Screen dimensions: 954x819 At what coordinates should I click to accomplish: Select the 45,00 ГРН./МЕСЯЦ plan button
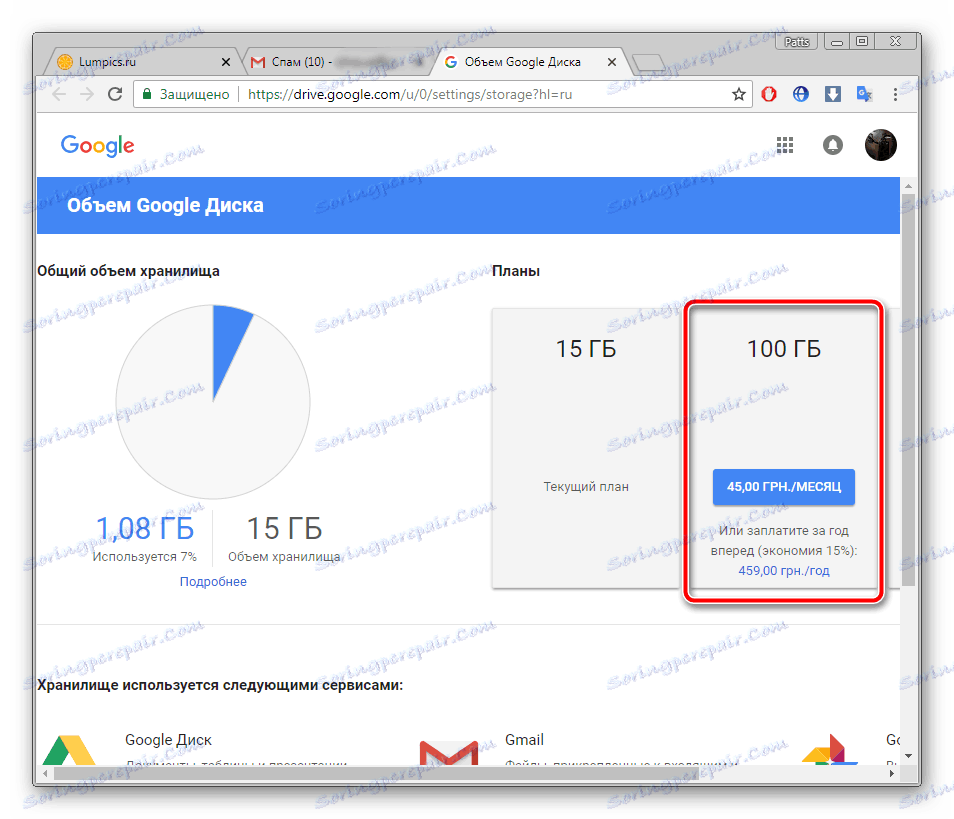click(x=783, y=487)
